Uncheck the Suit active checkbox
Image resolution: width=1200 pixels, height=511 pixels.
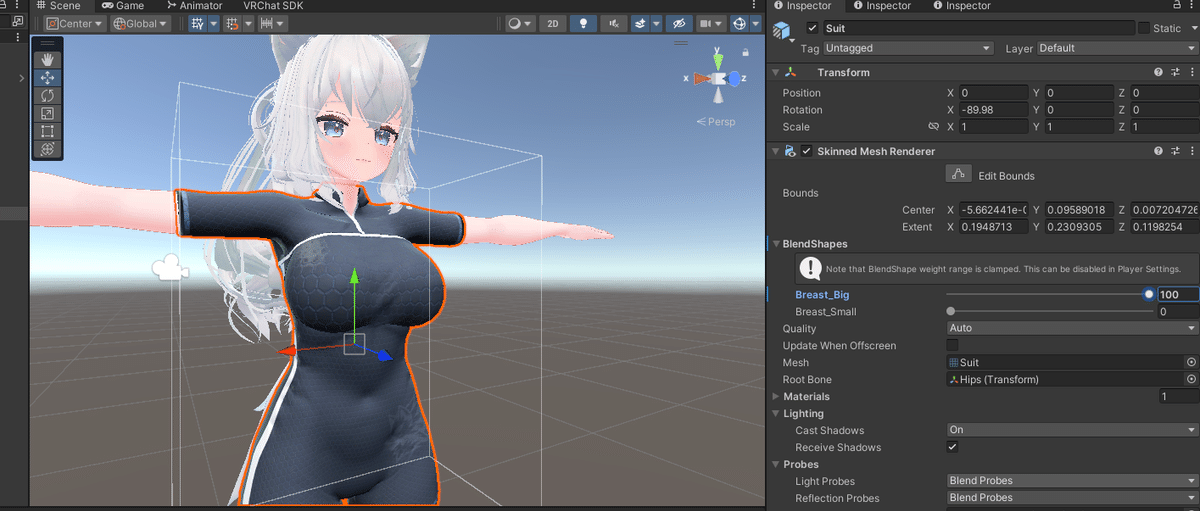coord(812,28)
